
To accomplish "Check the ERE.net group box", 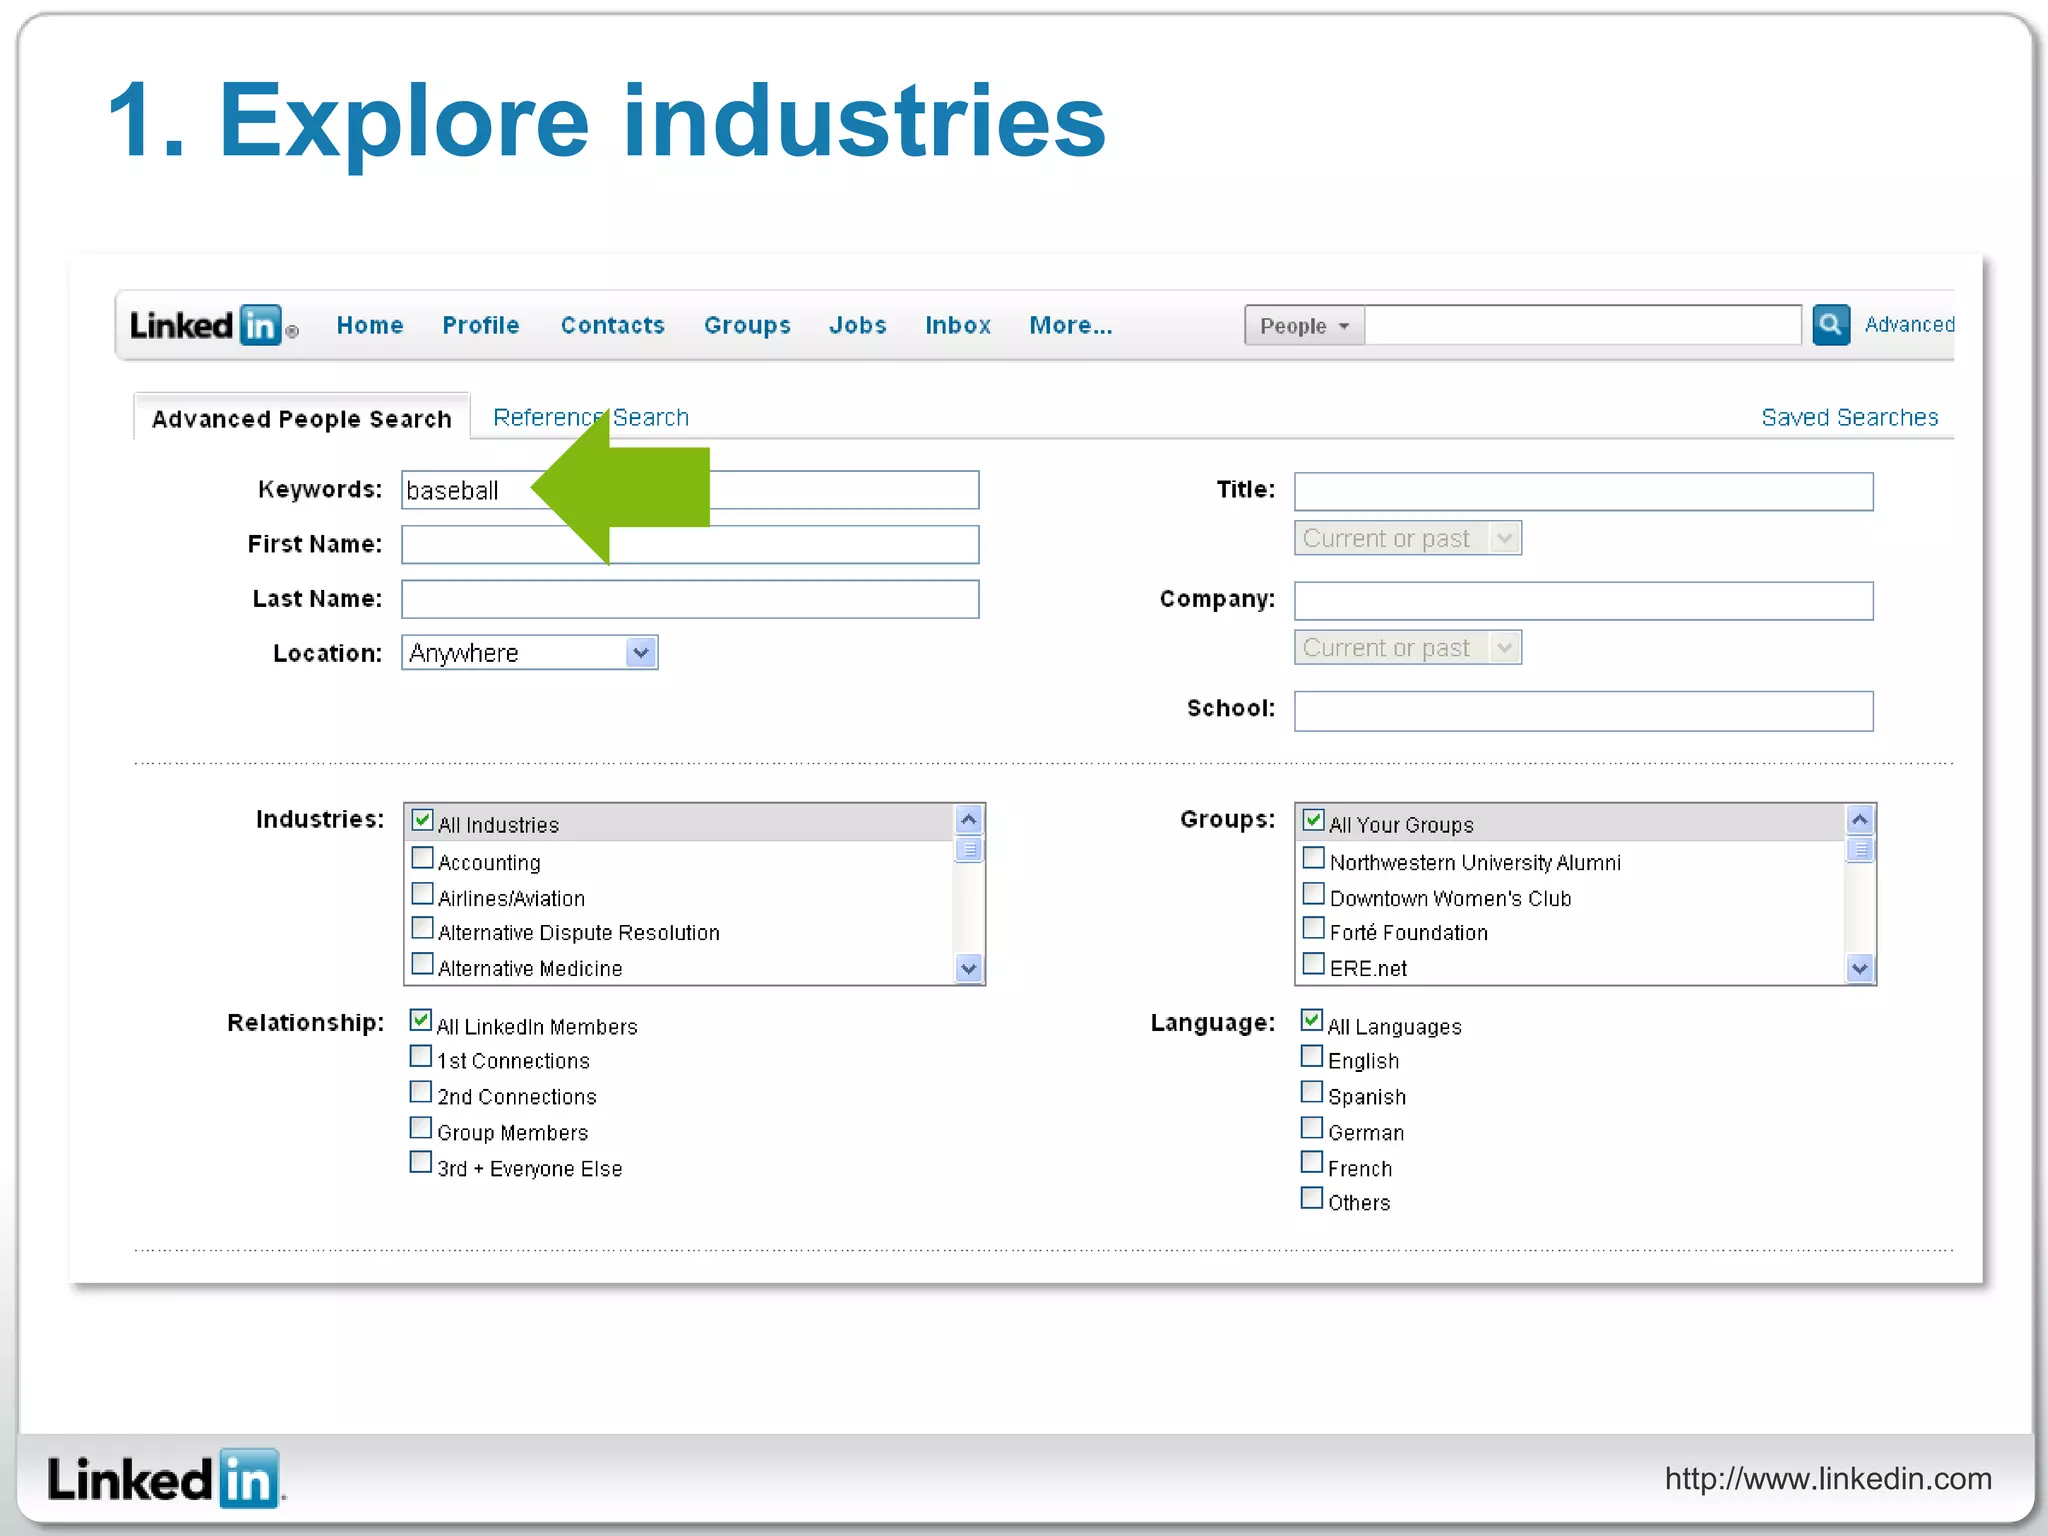I will pos(1313,964).
